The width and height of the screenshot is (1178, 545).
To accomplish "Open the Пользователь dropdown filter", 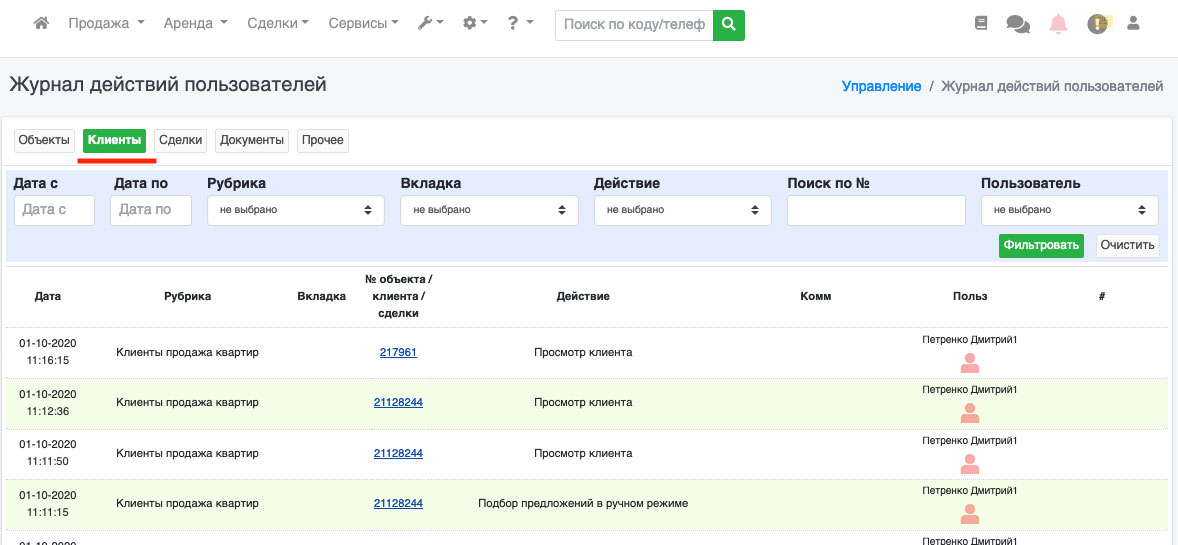I will pos(1069,210).
